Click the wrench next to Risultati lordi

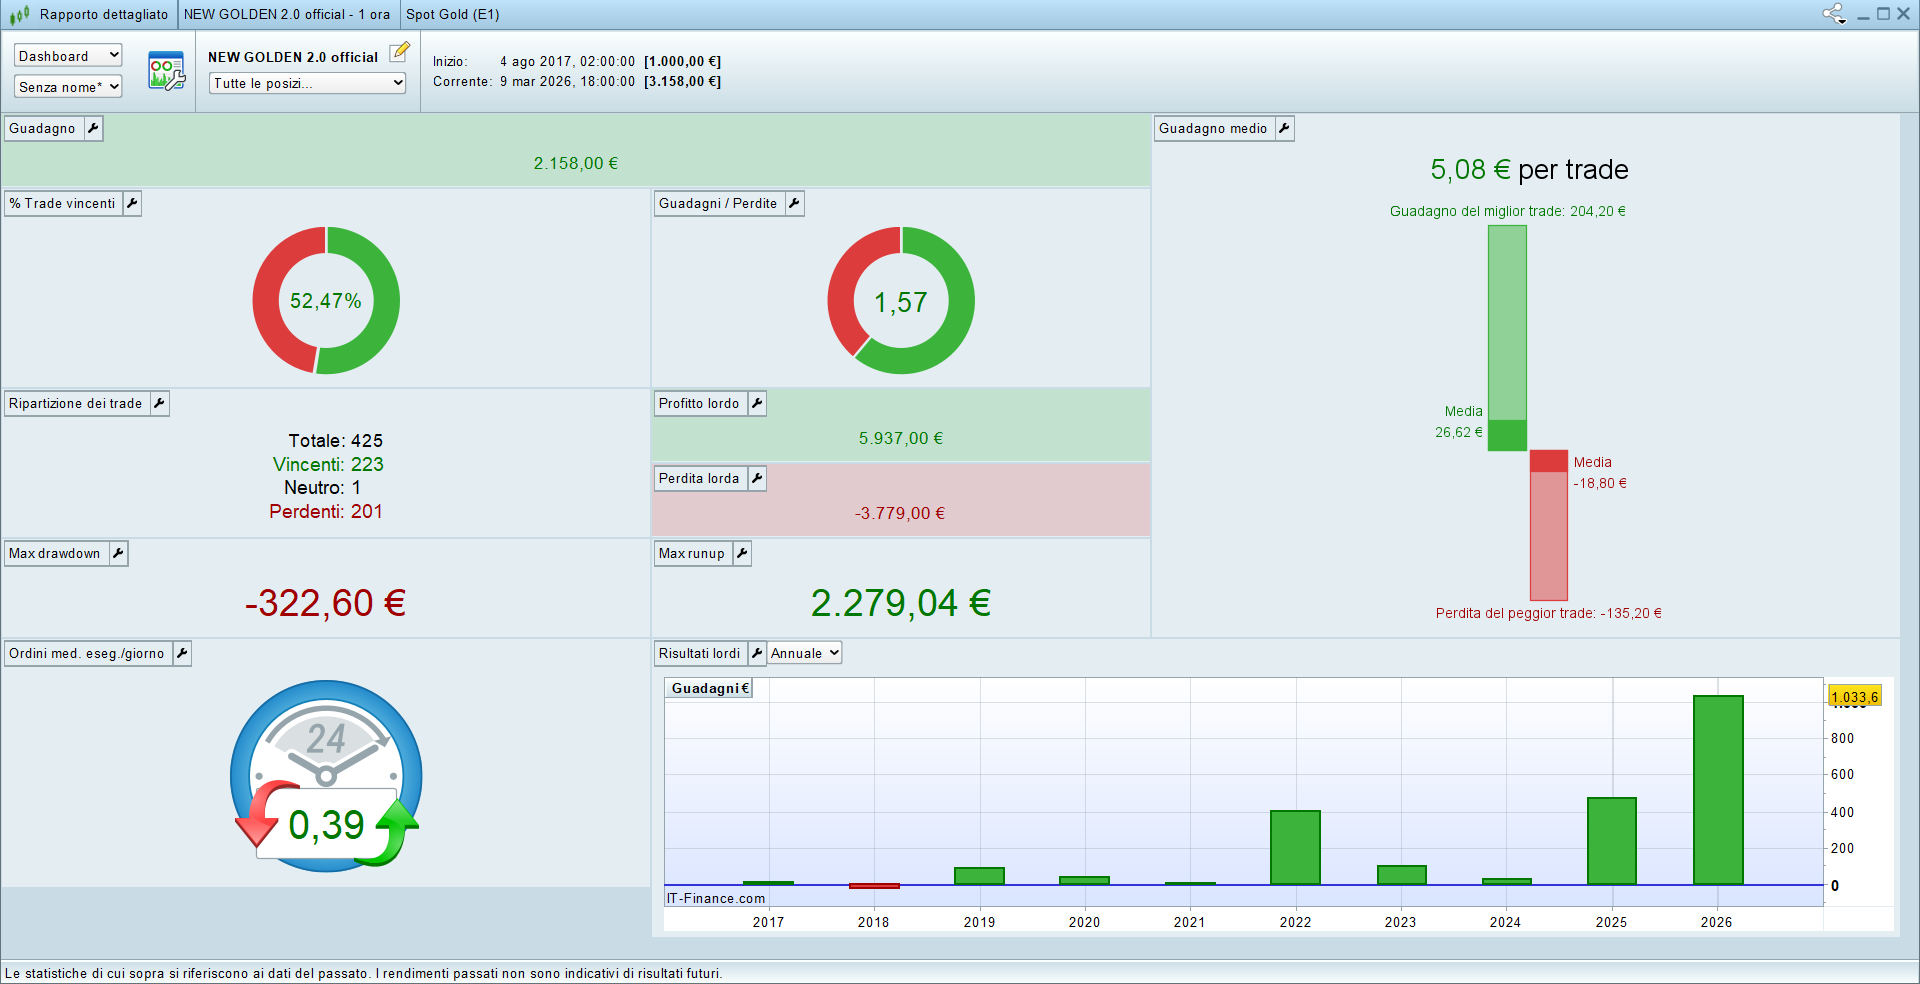coord(757,653)
